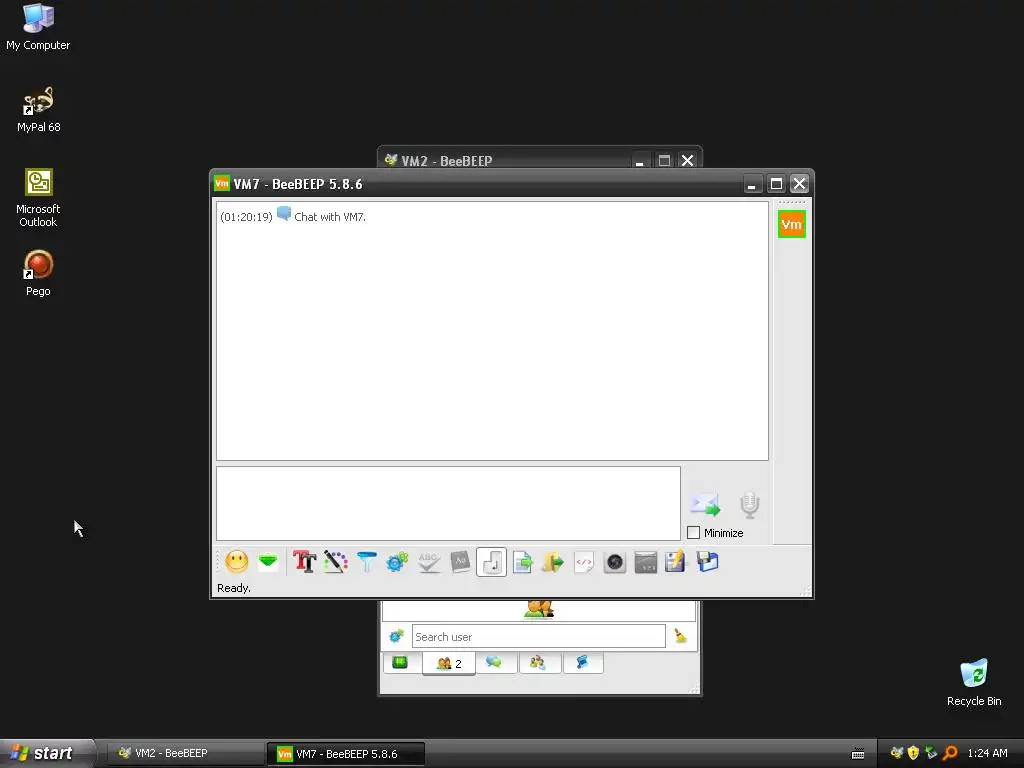Toggle spell checking ABC checkmark icon

428,562
